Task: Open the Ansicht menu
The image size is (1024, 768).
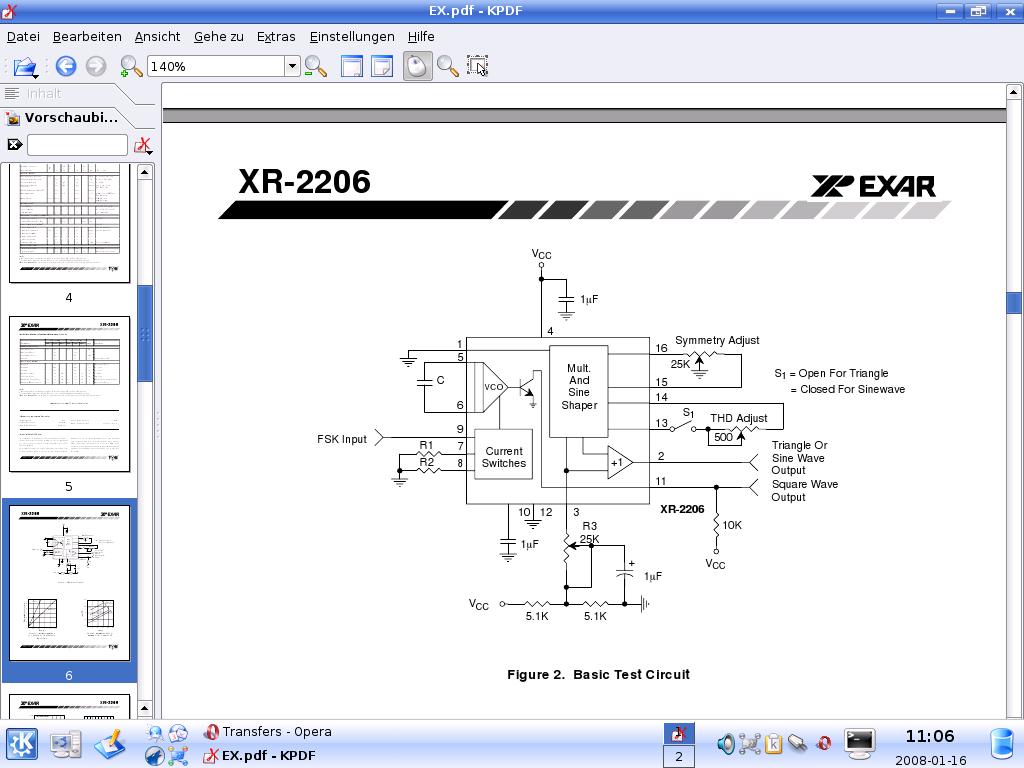Action: coord(157,37)
